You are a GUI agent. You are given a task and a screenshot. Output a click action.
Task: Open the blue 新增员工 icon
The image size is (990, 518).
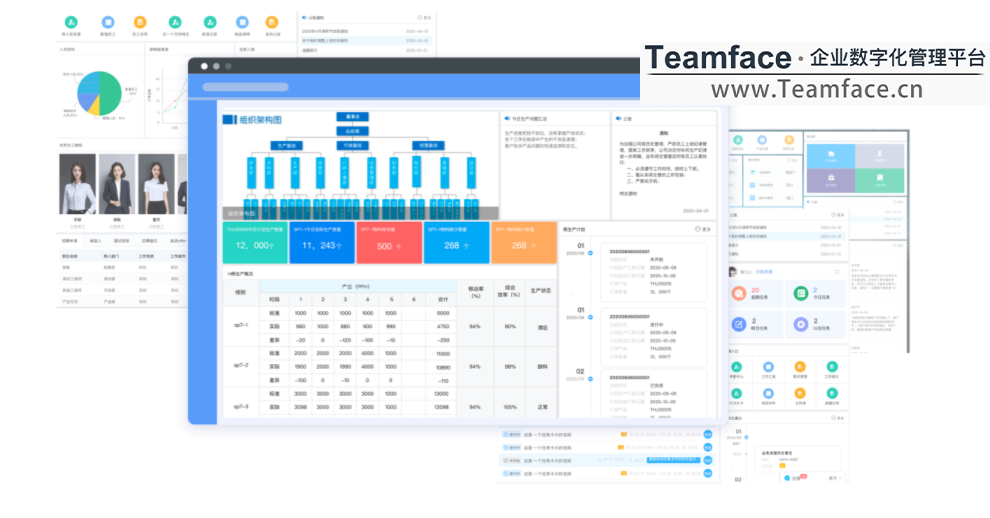108,22
